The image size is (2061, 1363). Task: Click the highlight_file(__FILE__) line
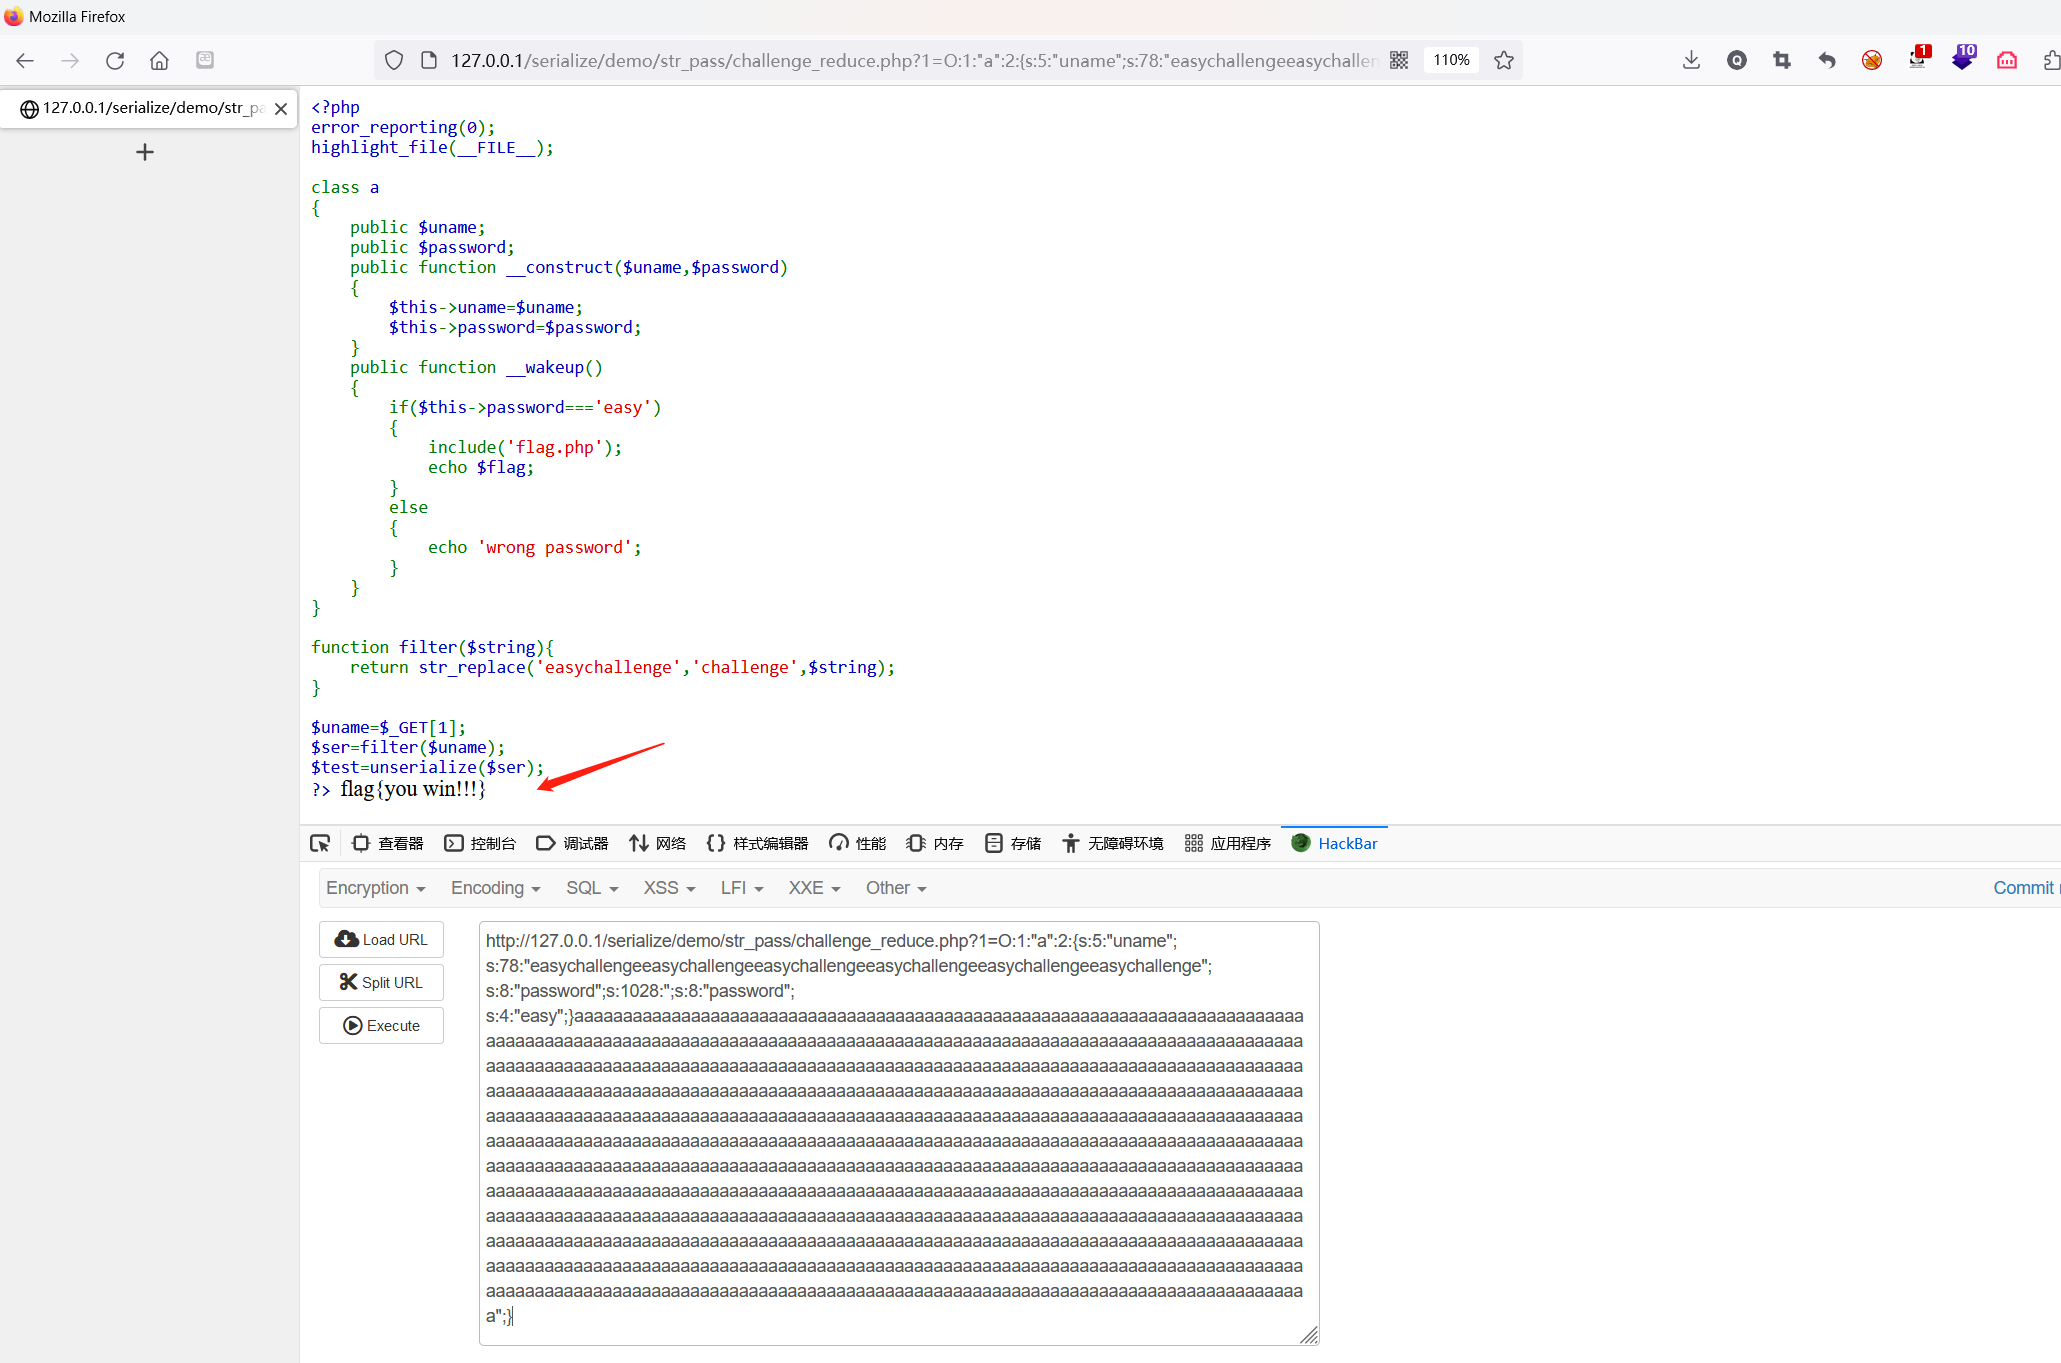[x=432, y=148]
